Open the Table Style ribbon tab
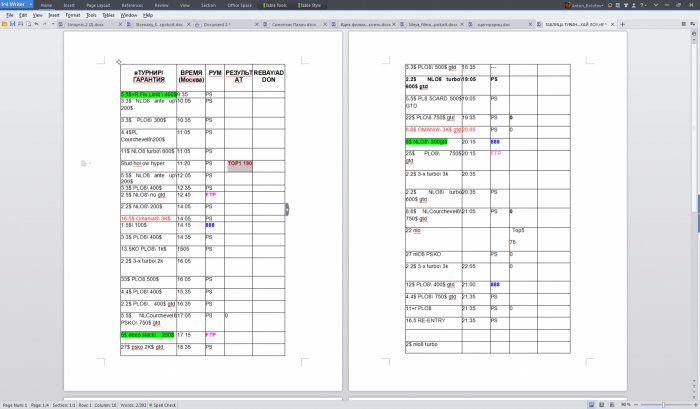Viewport: 700px width, 409px height. click(x=310, y=5)
